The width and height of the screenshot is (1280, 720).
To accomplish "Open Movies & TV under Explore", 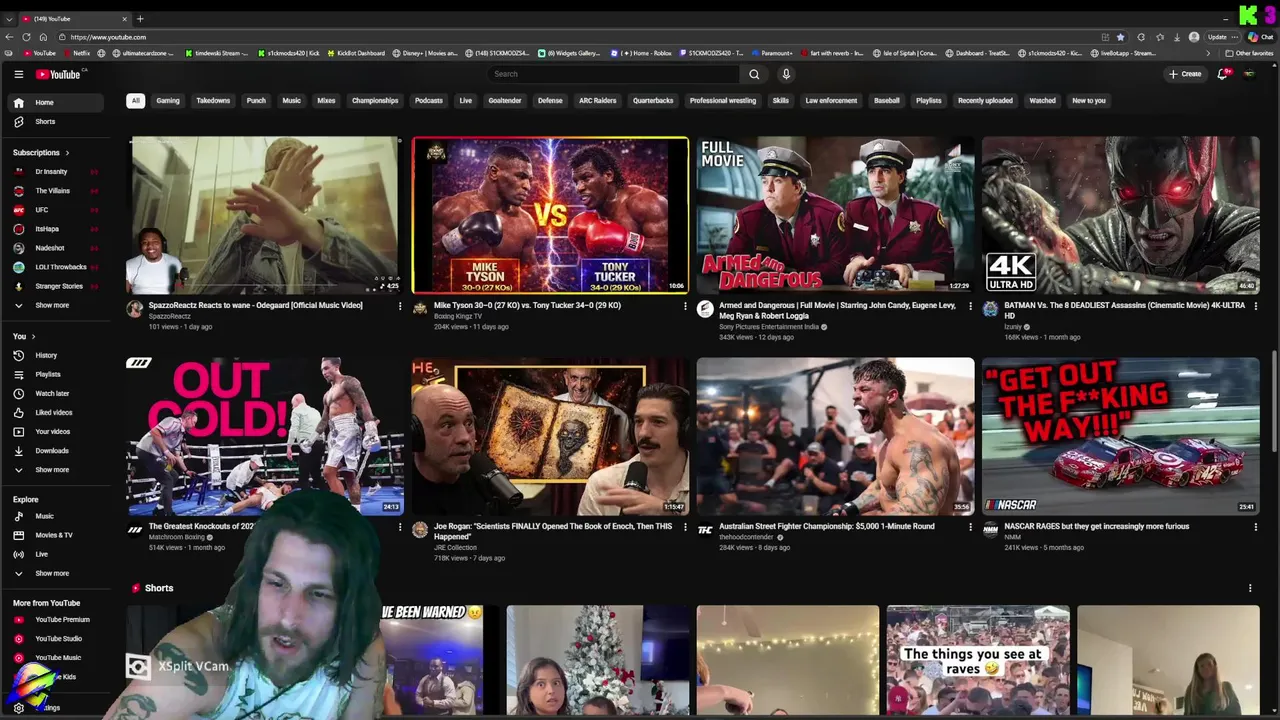I will click(x=56, y=535).
